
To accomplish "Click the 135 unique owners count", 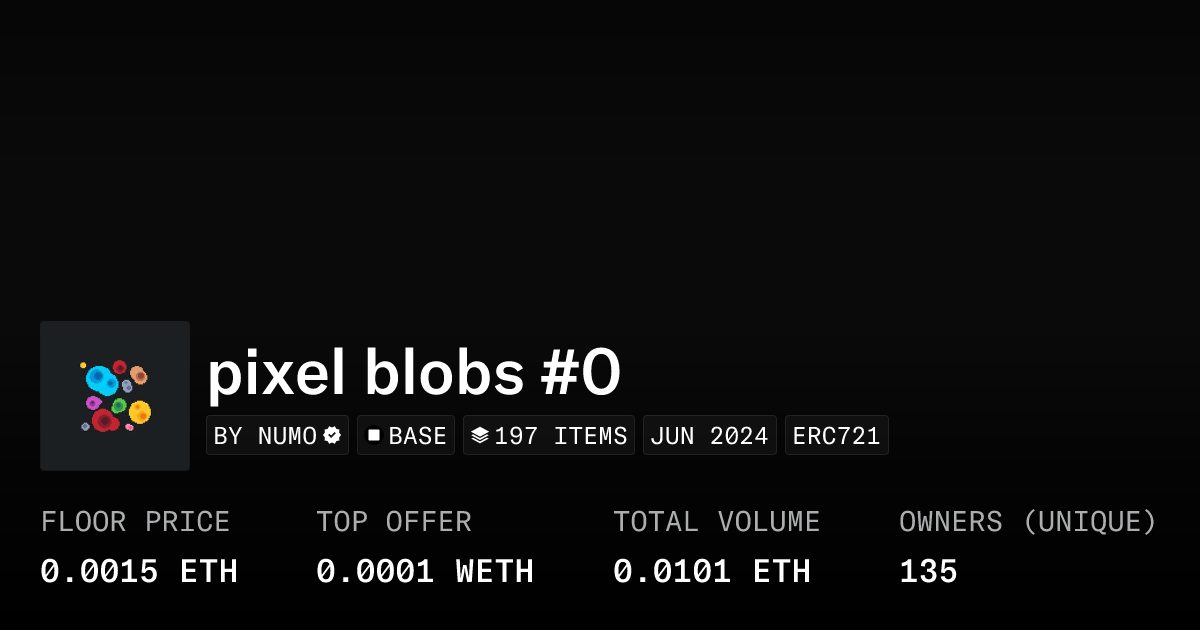I will point(928,572).
